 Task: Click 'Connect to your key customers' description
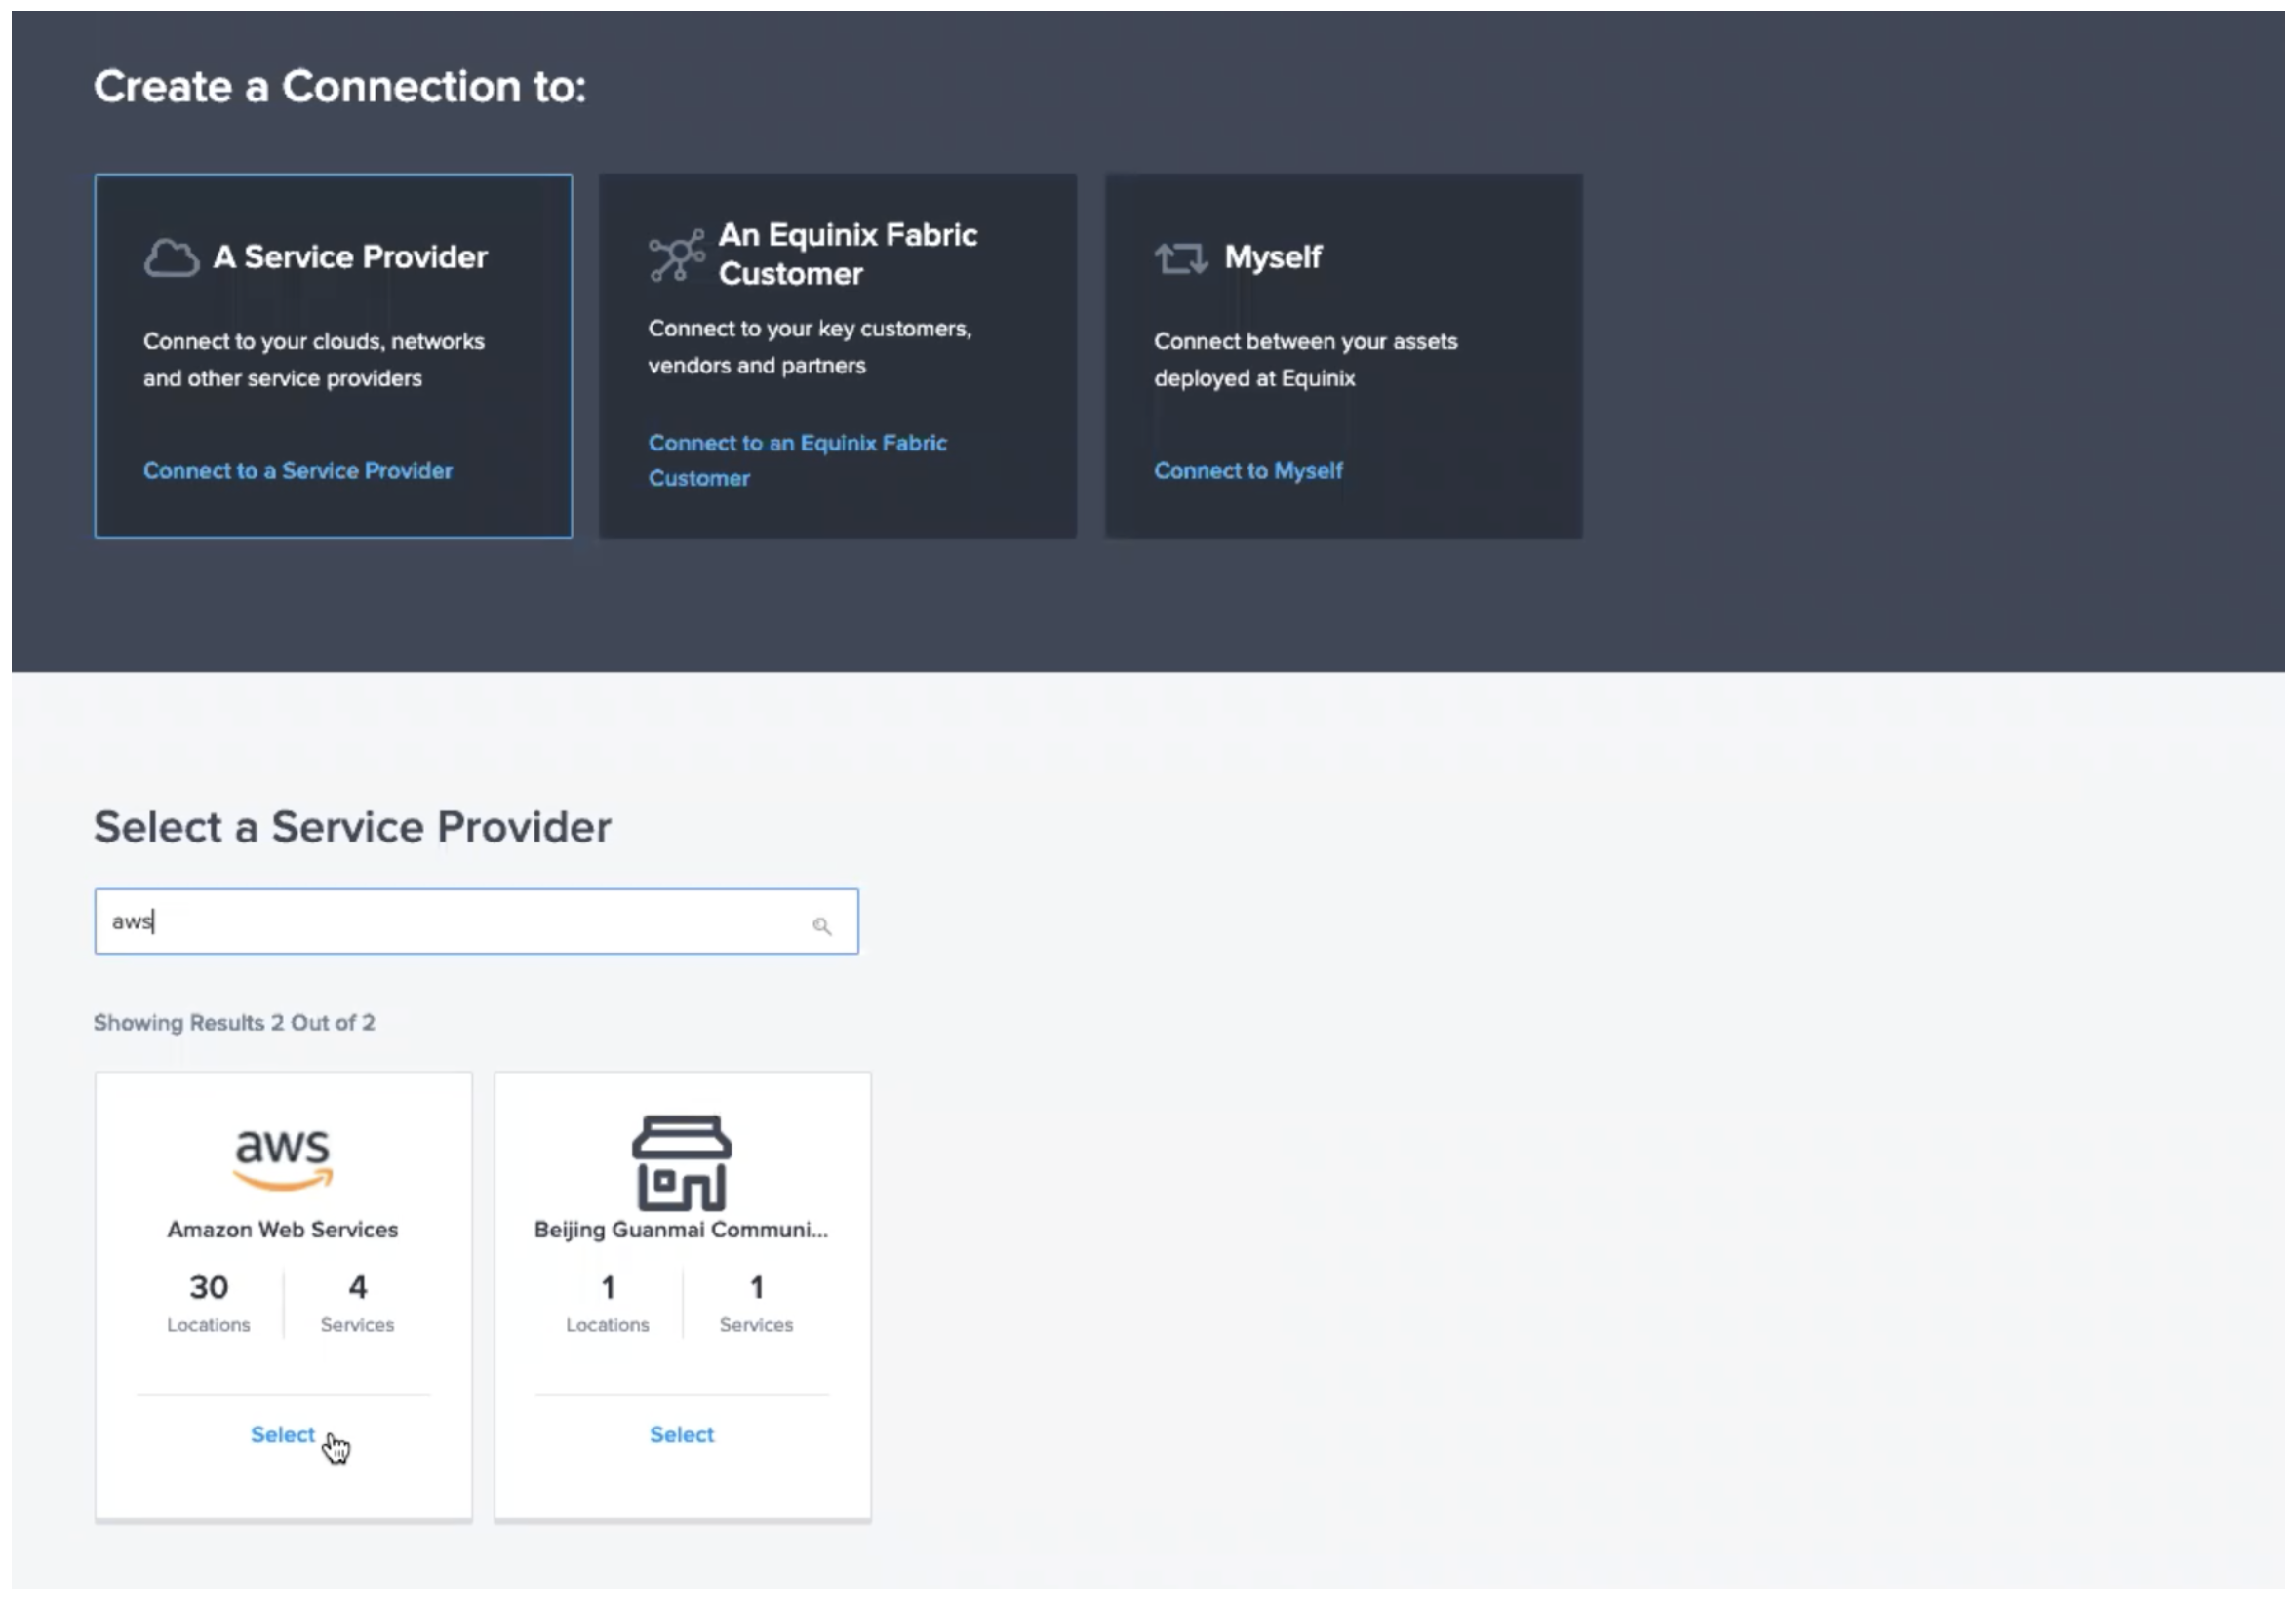pos(810,347)
